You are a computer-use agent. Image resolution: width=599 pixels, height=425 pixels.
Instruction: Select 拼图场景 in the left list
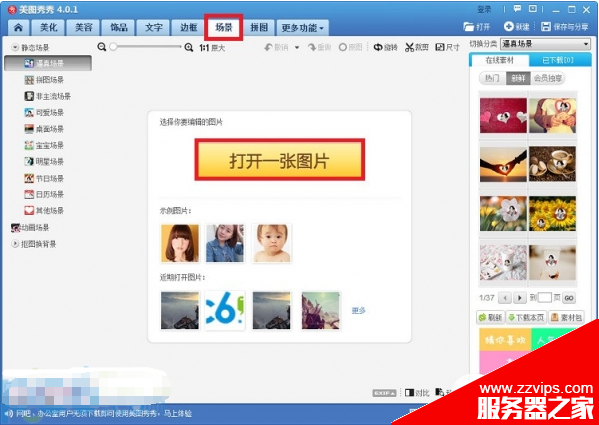coord(44,80)
